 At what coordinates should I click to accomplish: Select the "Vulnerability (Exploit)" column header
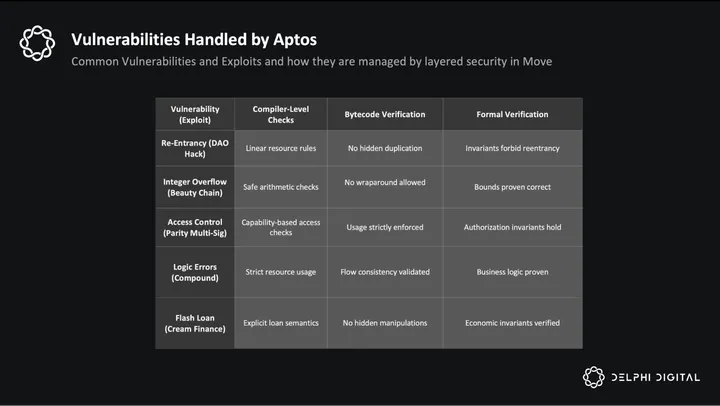click(x=195, y=114)
